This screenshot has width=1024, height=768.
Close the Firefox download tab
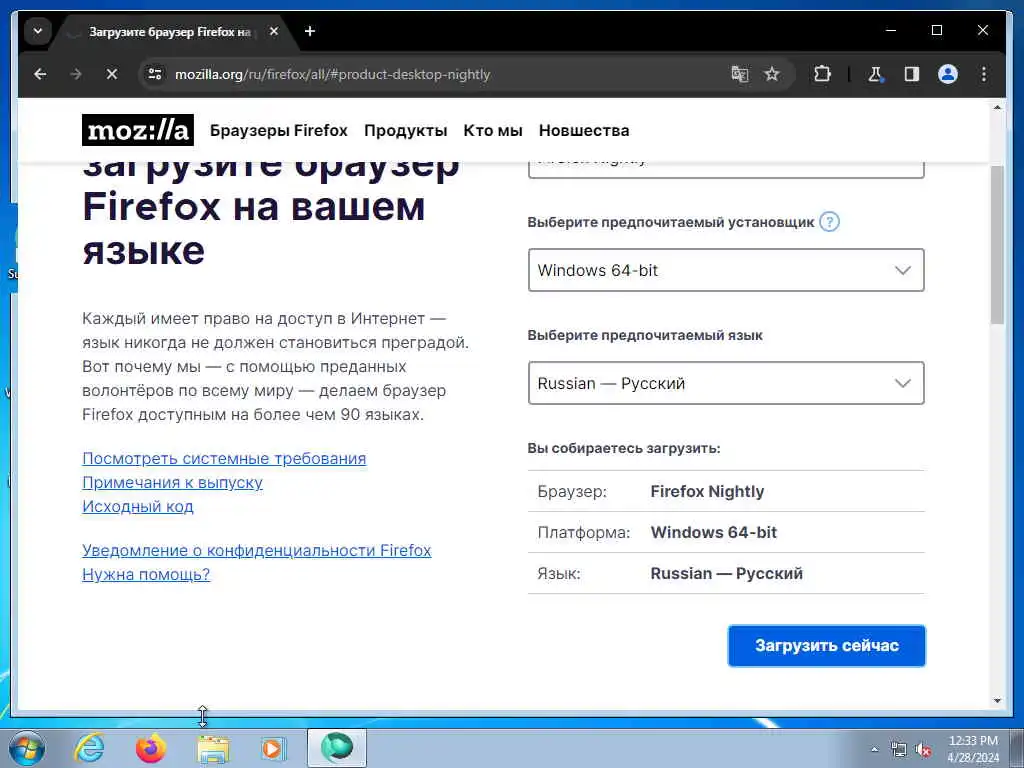click(274, 31)
